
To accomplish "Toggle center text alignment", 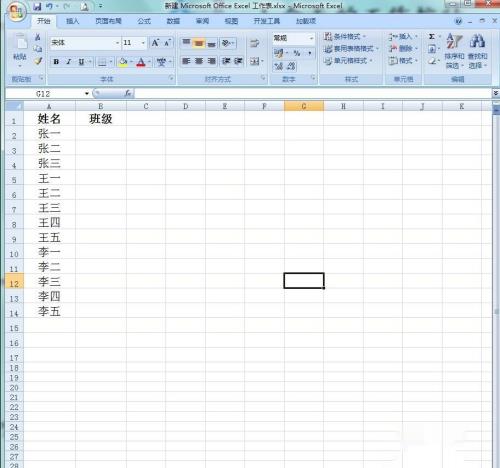I will pos(199,61).
